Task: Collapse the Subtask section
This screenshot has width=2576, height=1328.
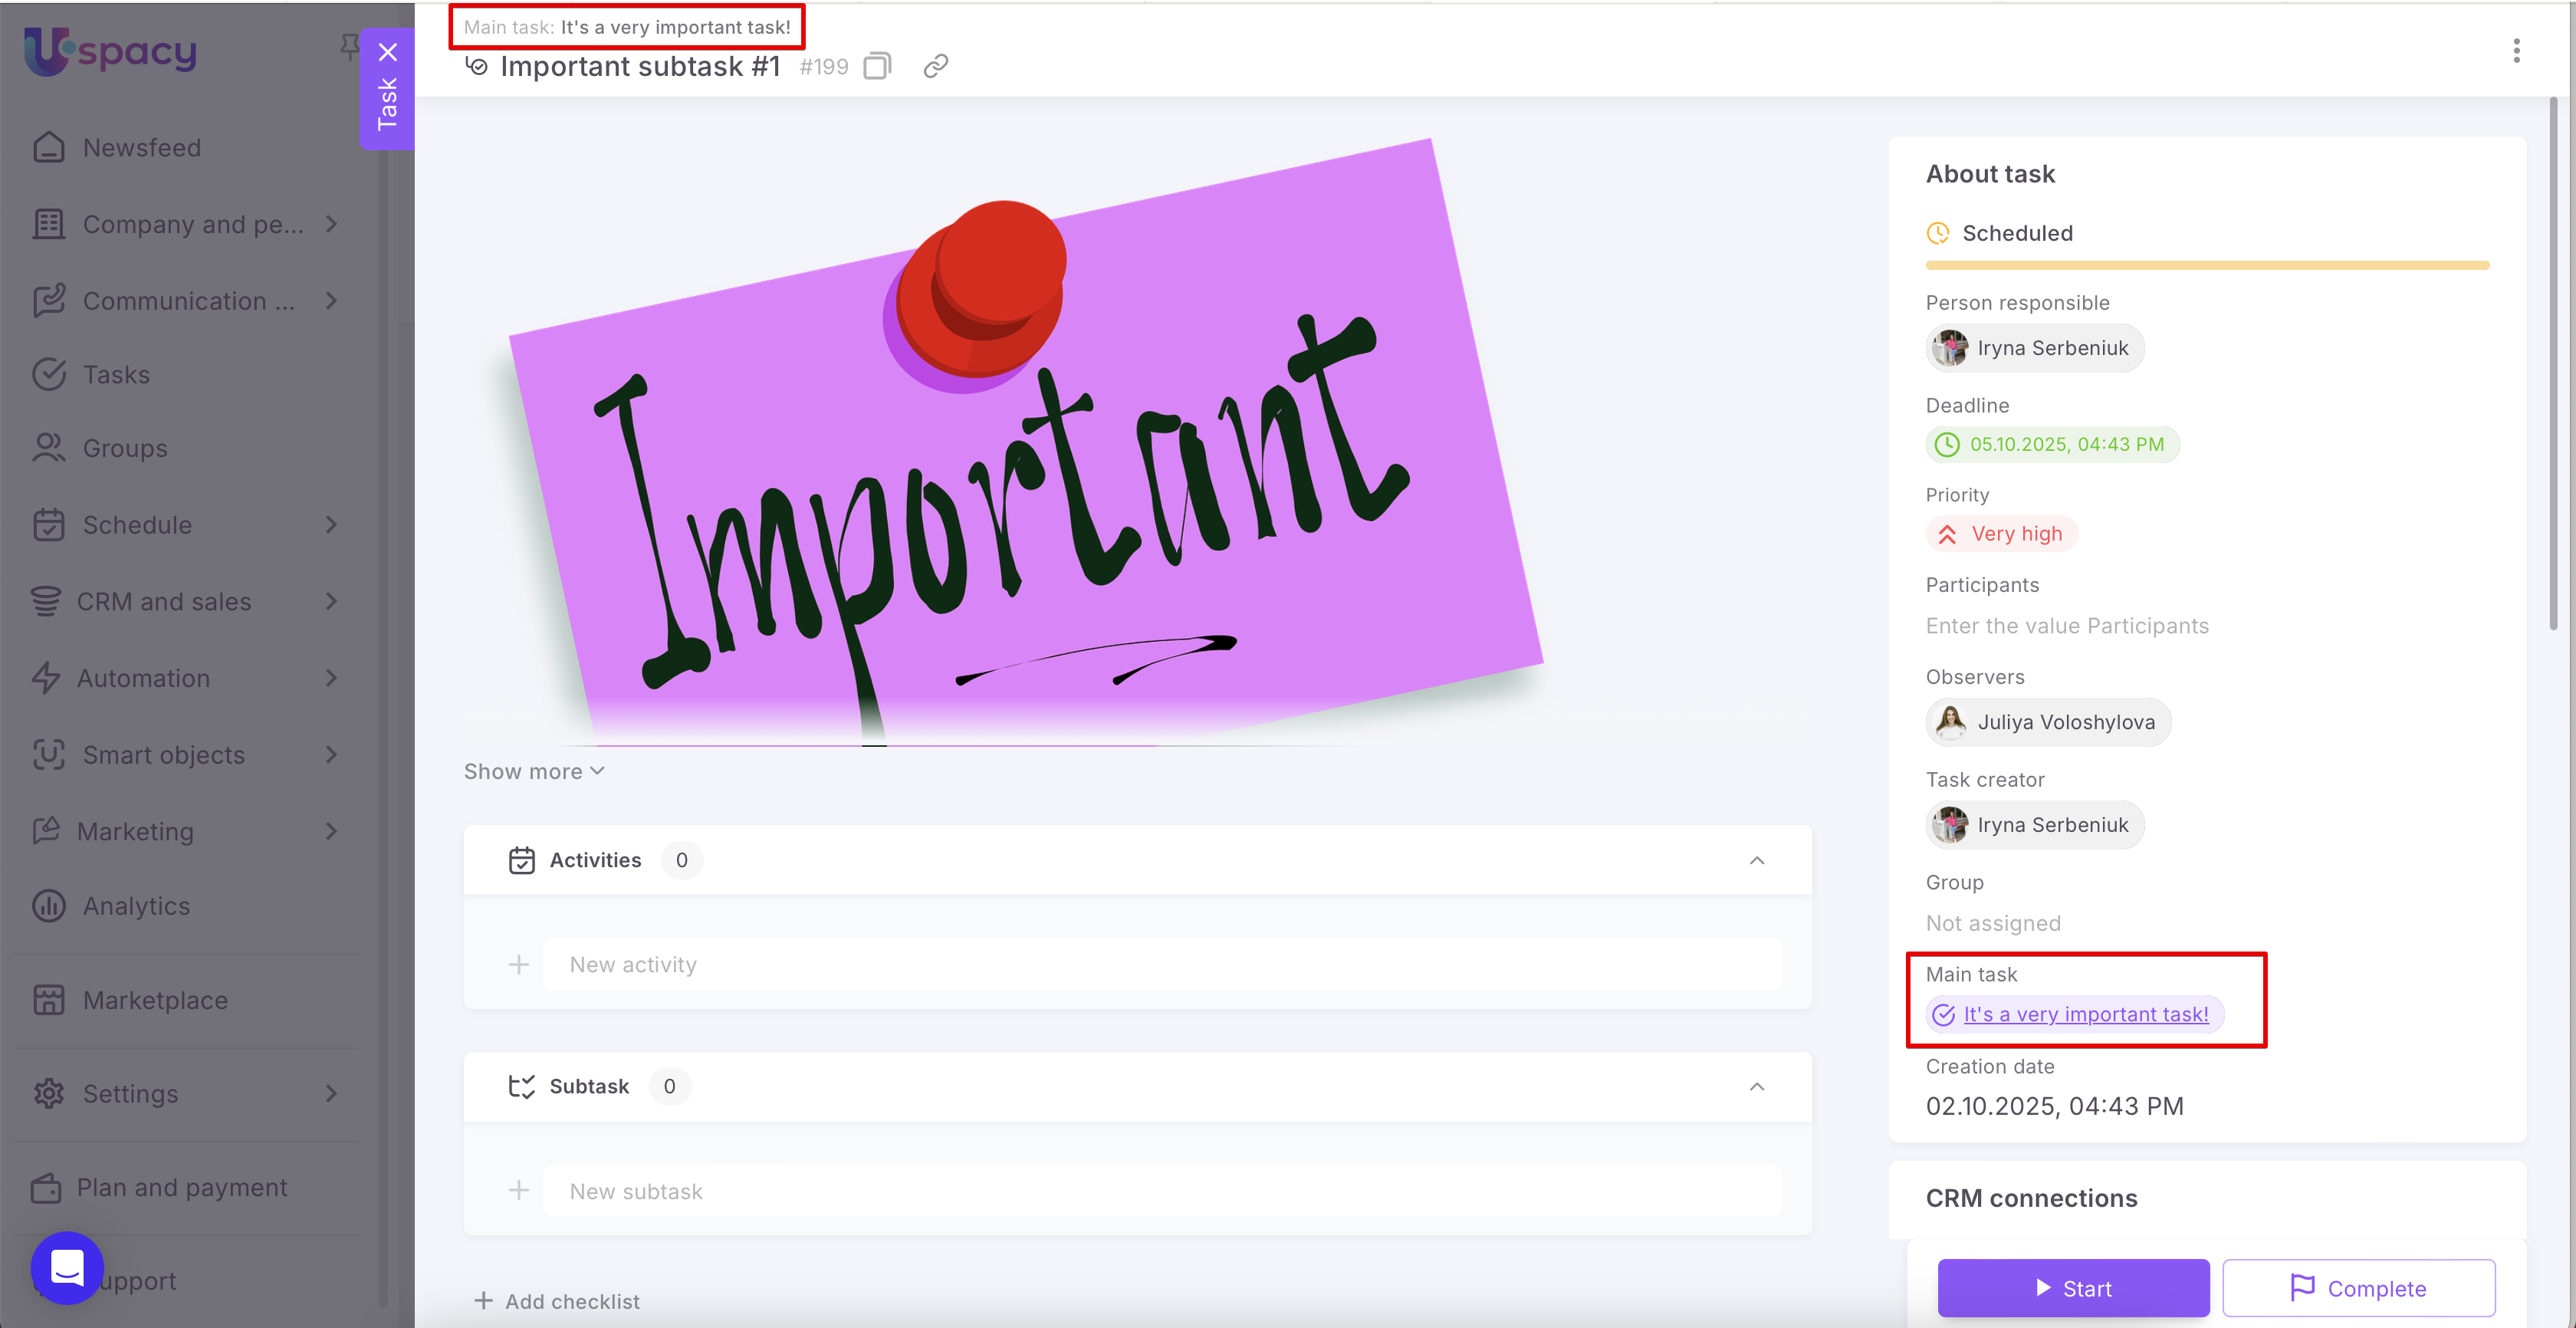Action: tap(1756, 1086)
